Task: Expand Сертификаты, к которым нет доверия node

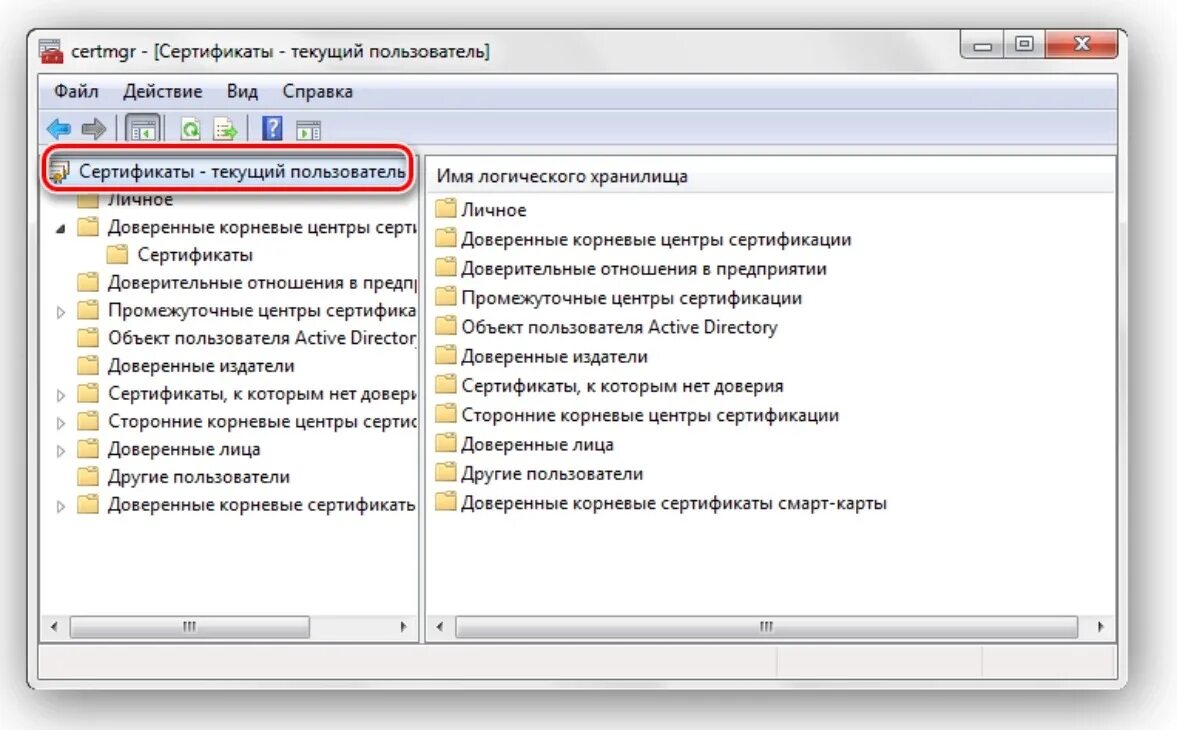Action: tap(61, 395)
